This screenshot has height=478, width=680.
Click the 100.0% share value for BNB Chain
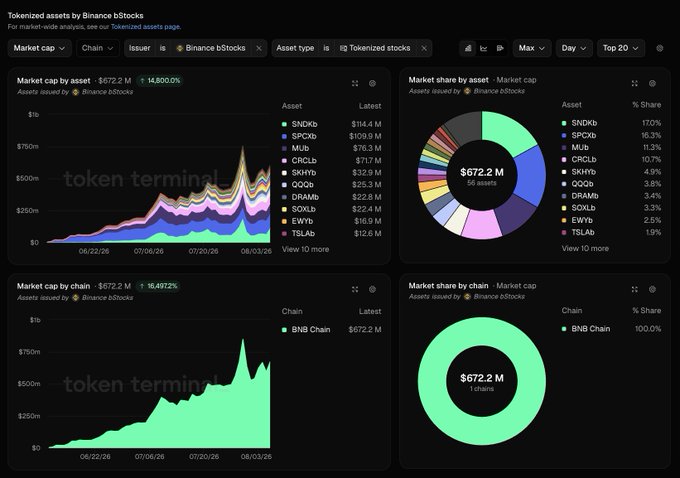click(x=648, y=329)
